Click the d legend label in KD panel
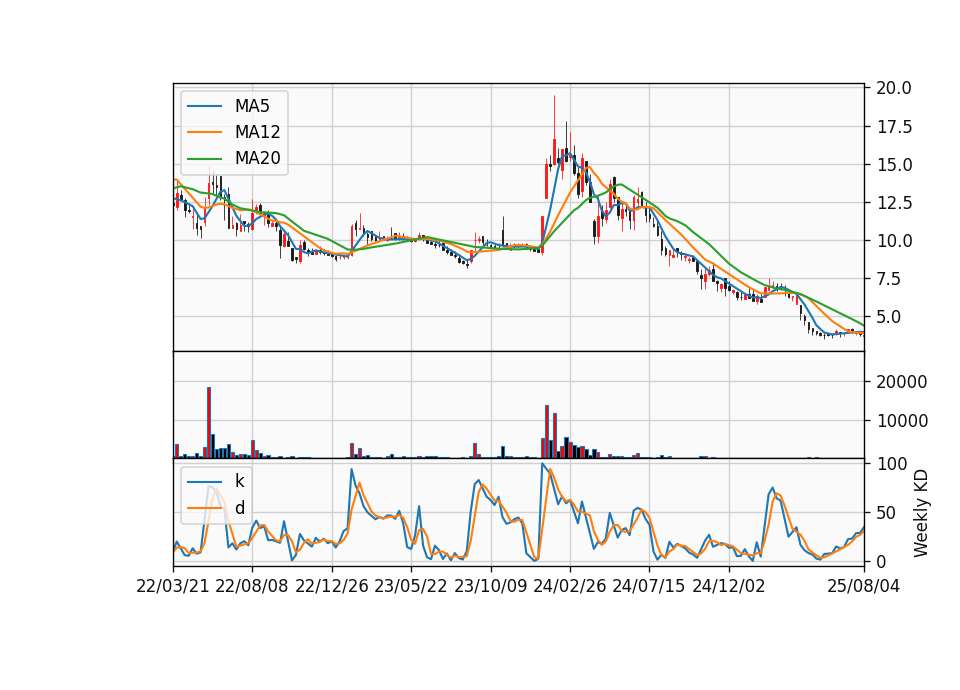 click(240, 508)
